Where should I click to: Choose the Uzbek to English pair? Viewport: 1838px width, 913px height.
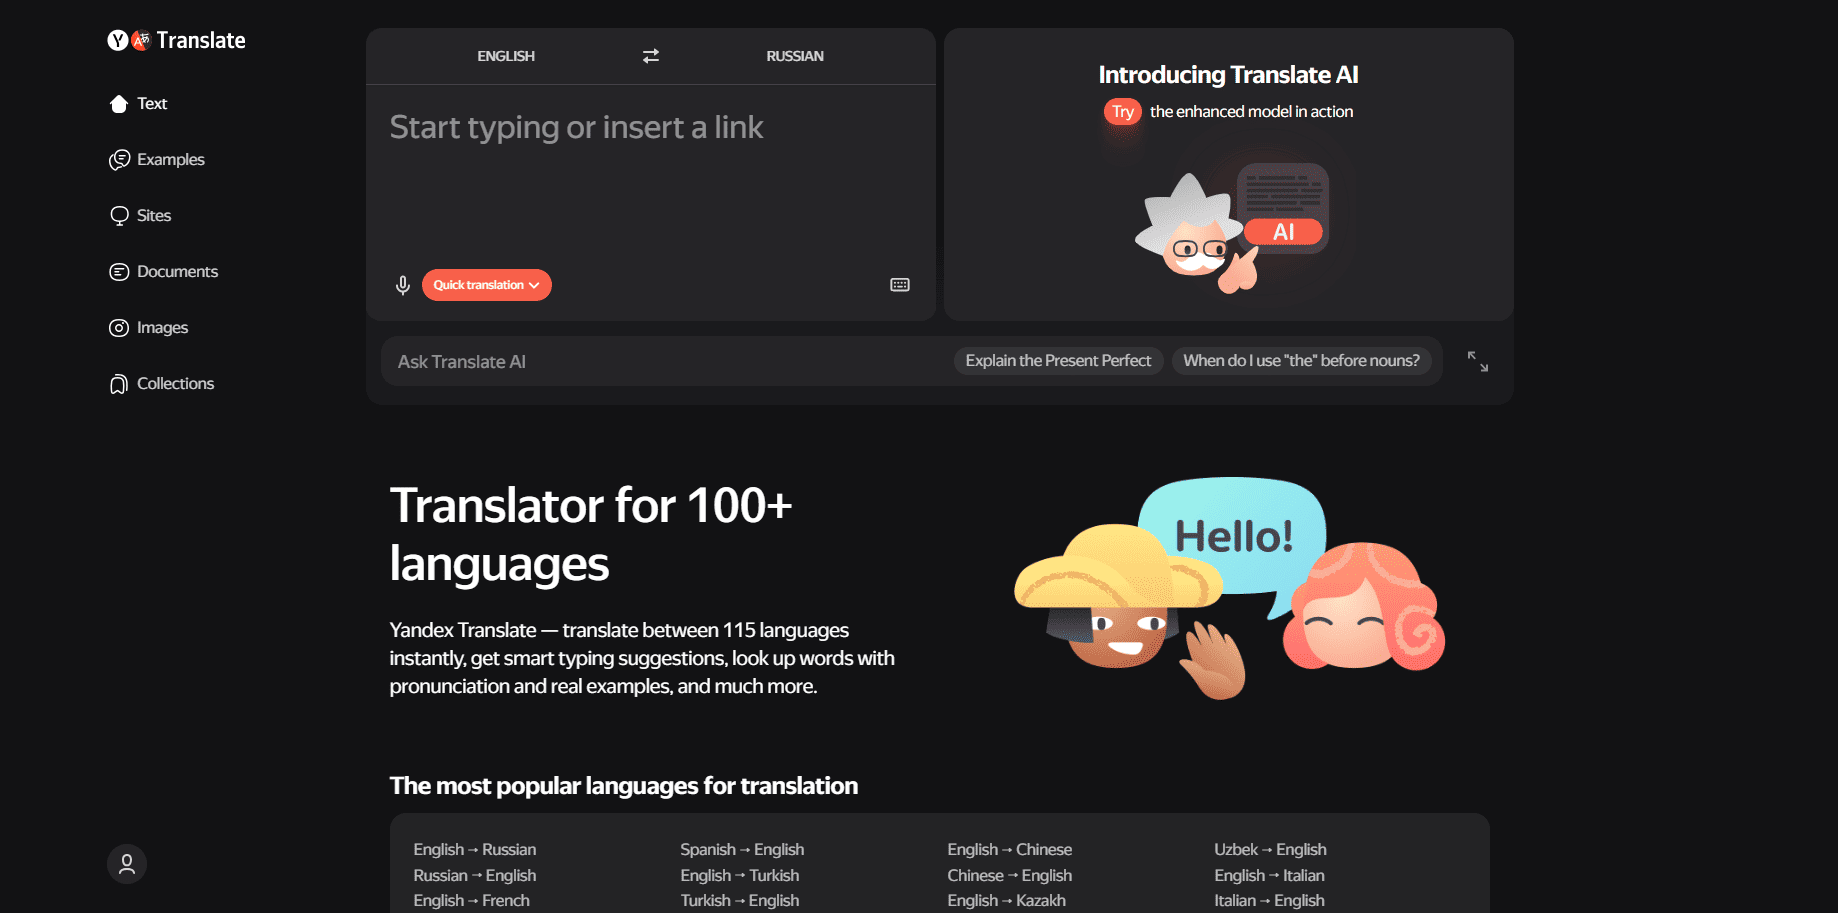click(x=1270, y=848)
